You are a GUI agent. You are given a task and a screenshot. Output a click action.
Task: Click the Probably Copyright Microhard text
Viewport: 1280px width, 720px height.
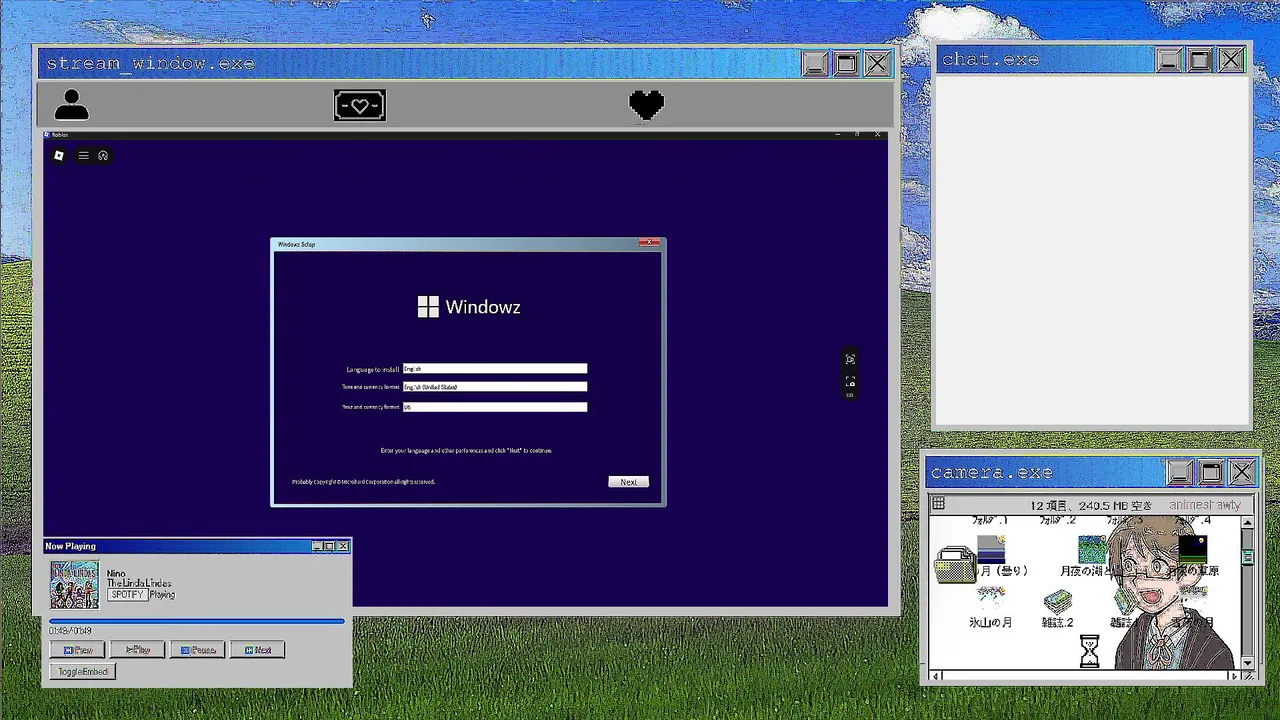[363, 482]
